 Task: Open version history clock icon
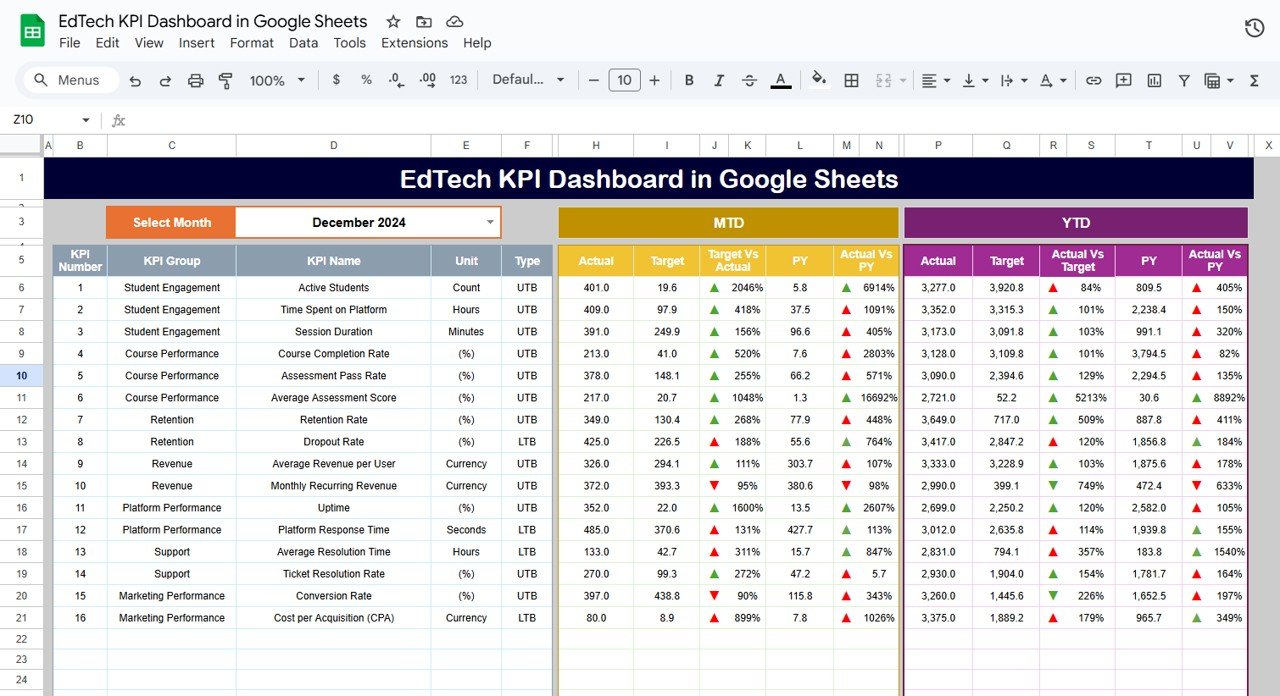1254,28
